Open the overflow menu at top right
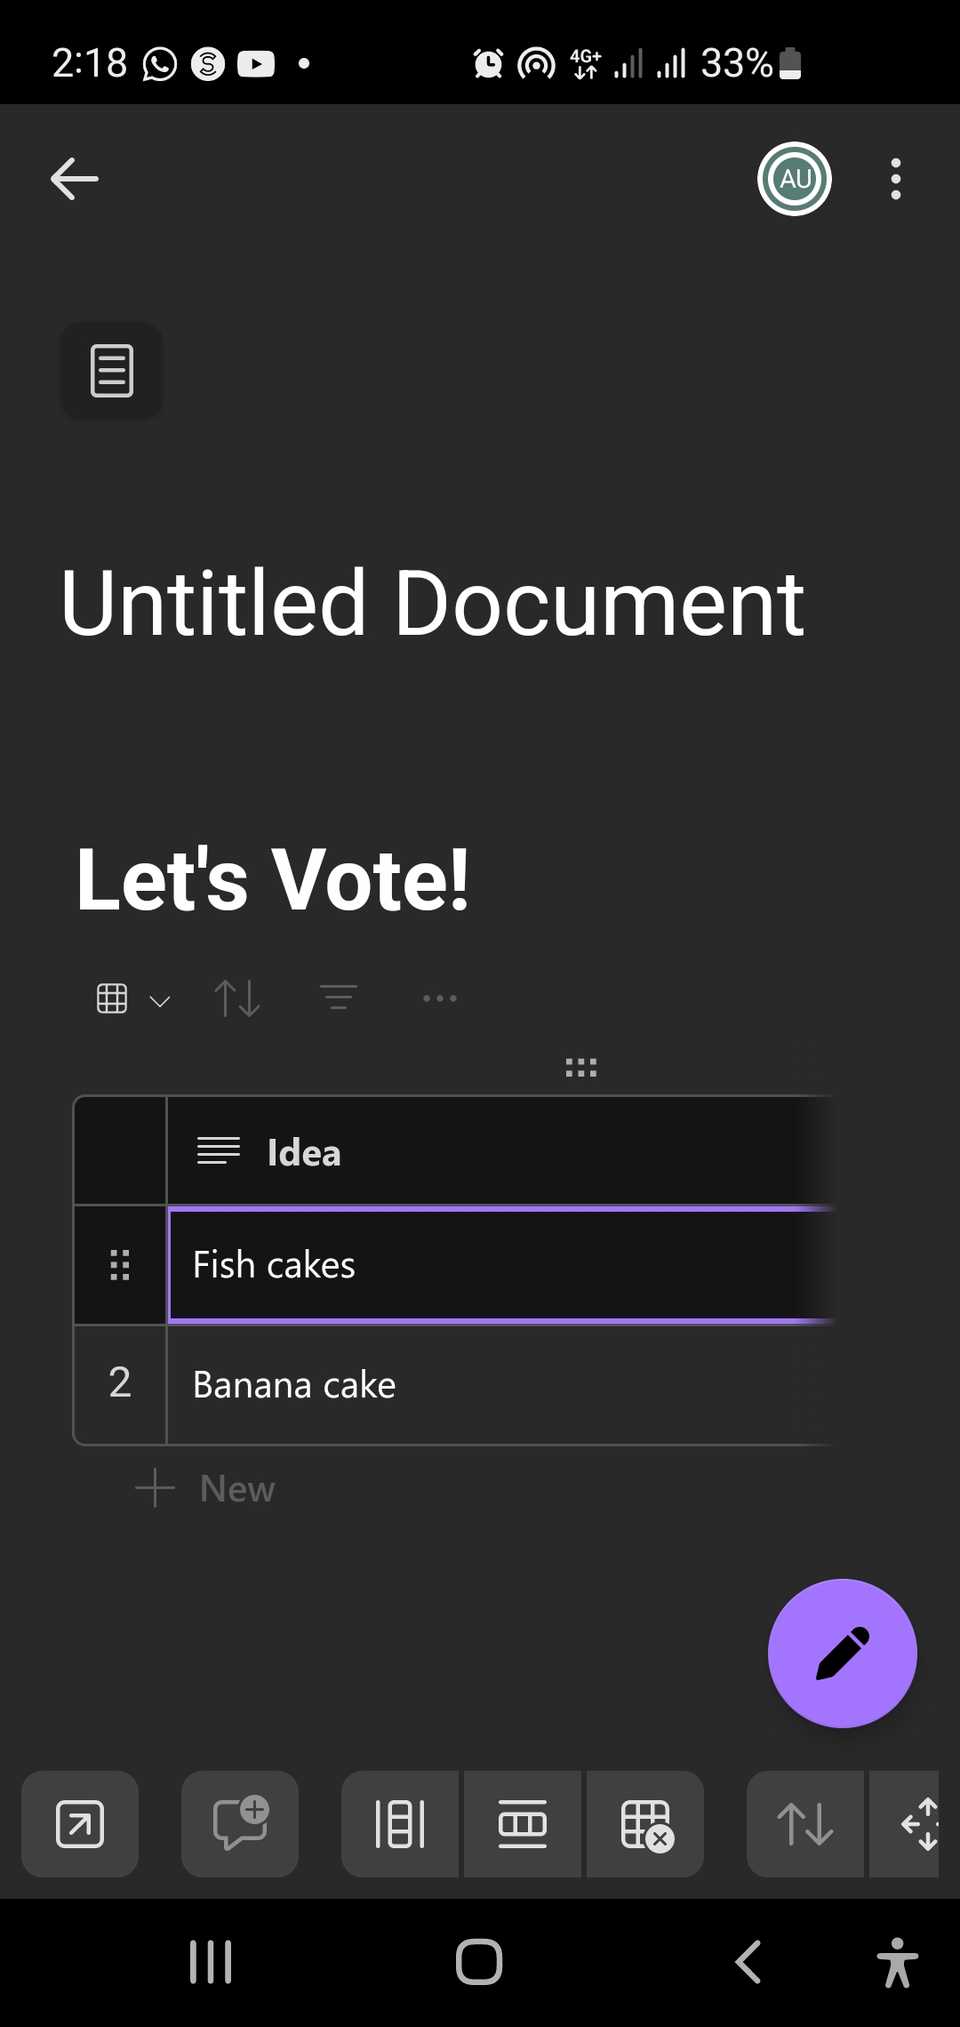 click(x=895, y=178)
